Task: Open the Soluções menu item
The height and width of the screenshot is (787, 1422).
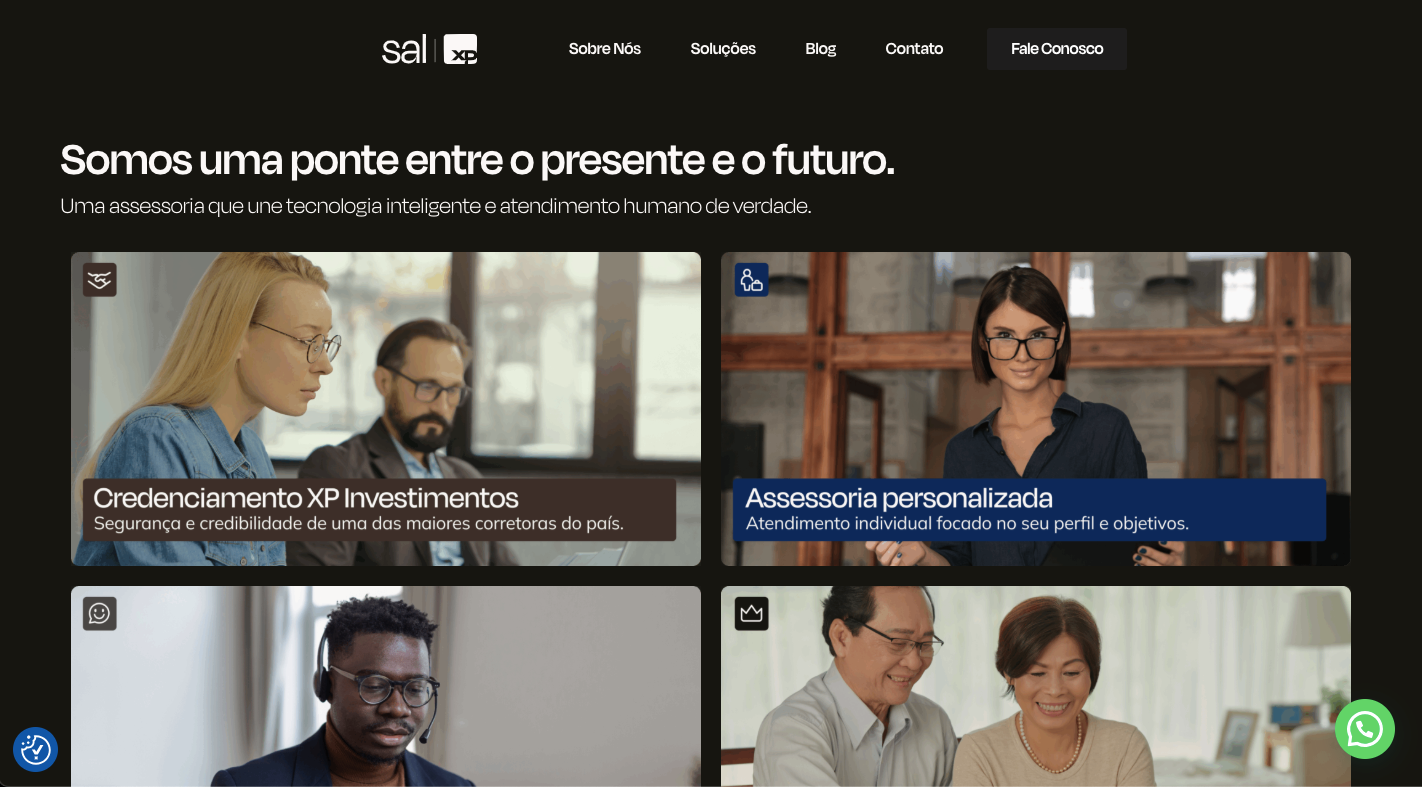Action: coord(723,49)
